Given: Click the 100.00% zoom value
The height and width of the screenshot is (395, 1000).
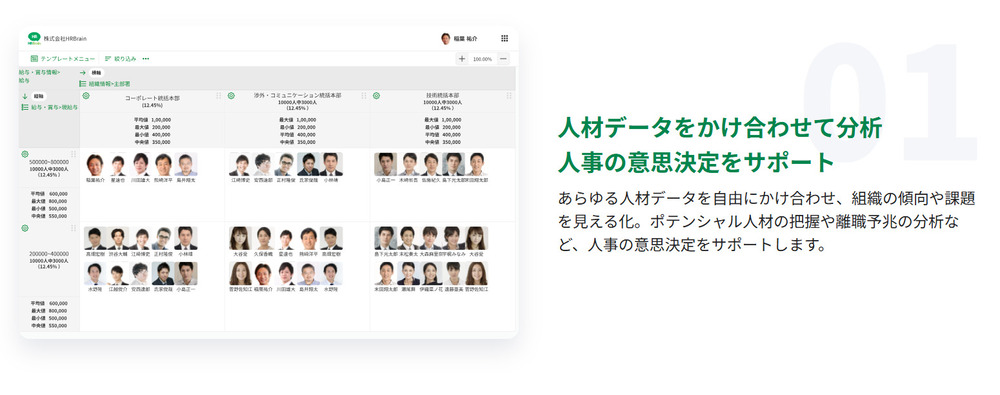Looking at the screenshot, I should pos(483,59).
